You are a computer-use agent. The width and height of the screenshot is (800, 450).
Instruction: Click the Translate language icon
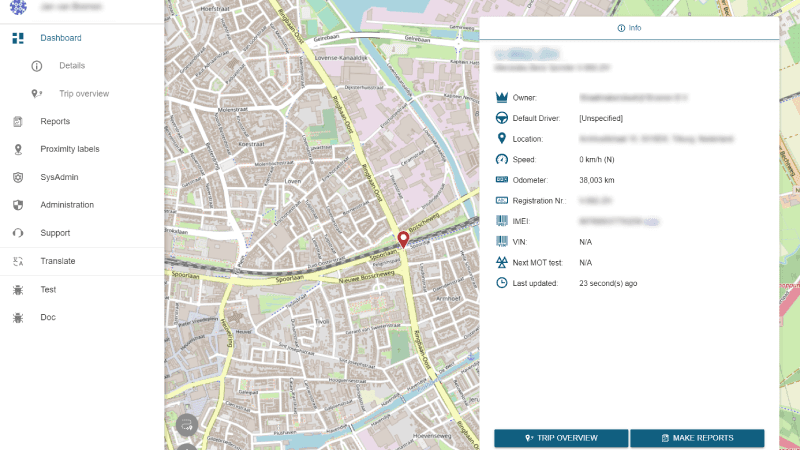point(18,261)
